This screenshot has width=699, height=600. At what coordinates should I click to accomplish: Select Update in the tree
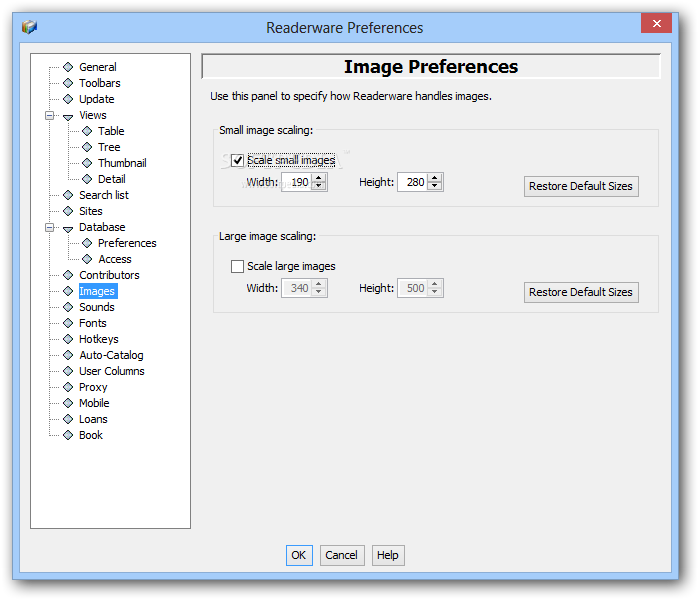click(x=97, y=99)
